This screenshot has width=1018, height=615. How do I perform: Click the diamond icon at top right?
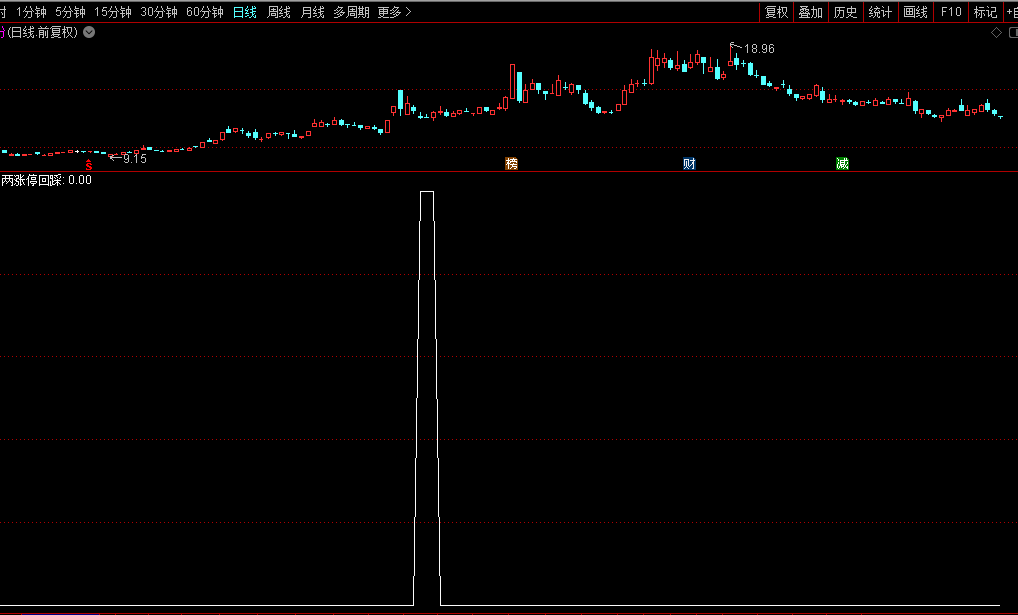pyautogui.click(x=996, y=33)
